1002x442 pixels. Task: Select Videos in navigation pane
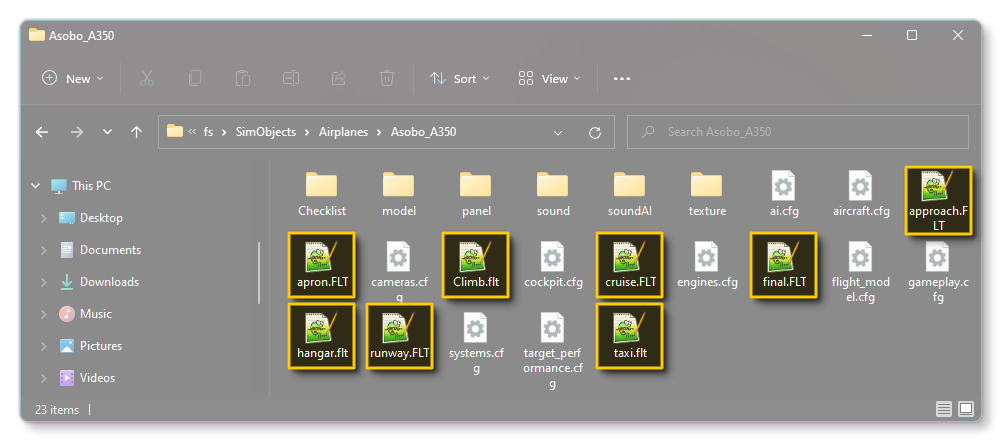pos(88,377)
